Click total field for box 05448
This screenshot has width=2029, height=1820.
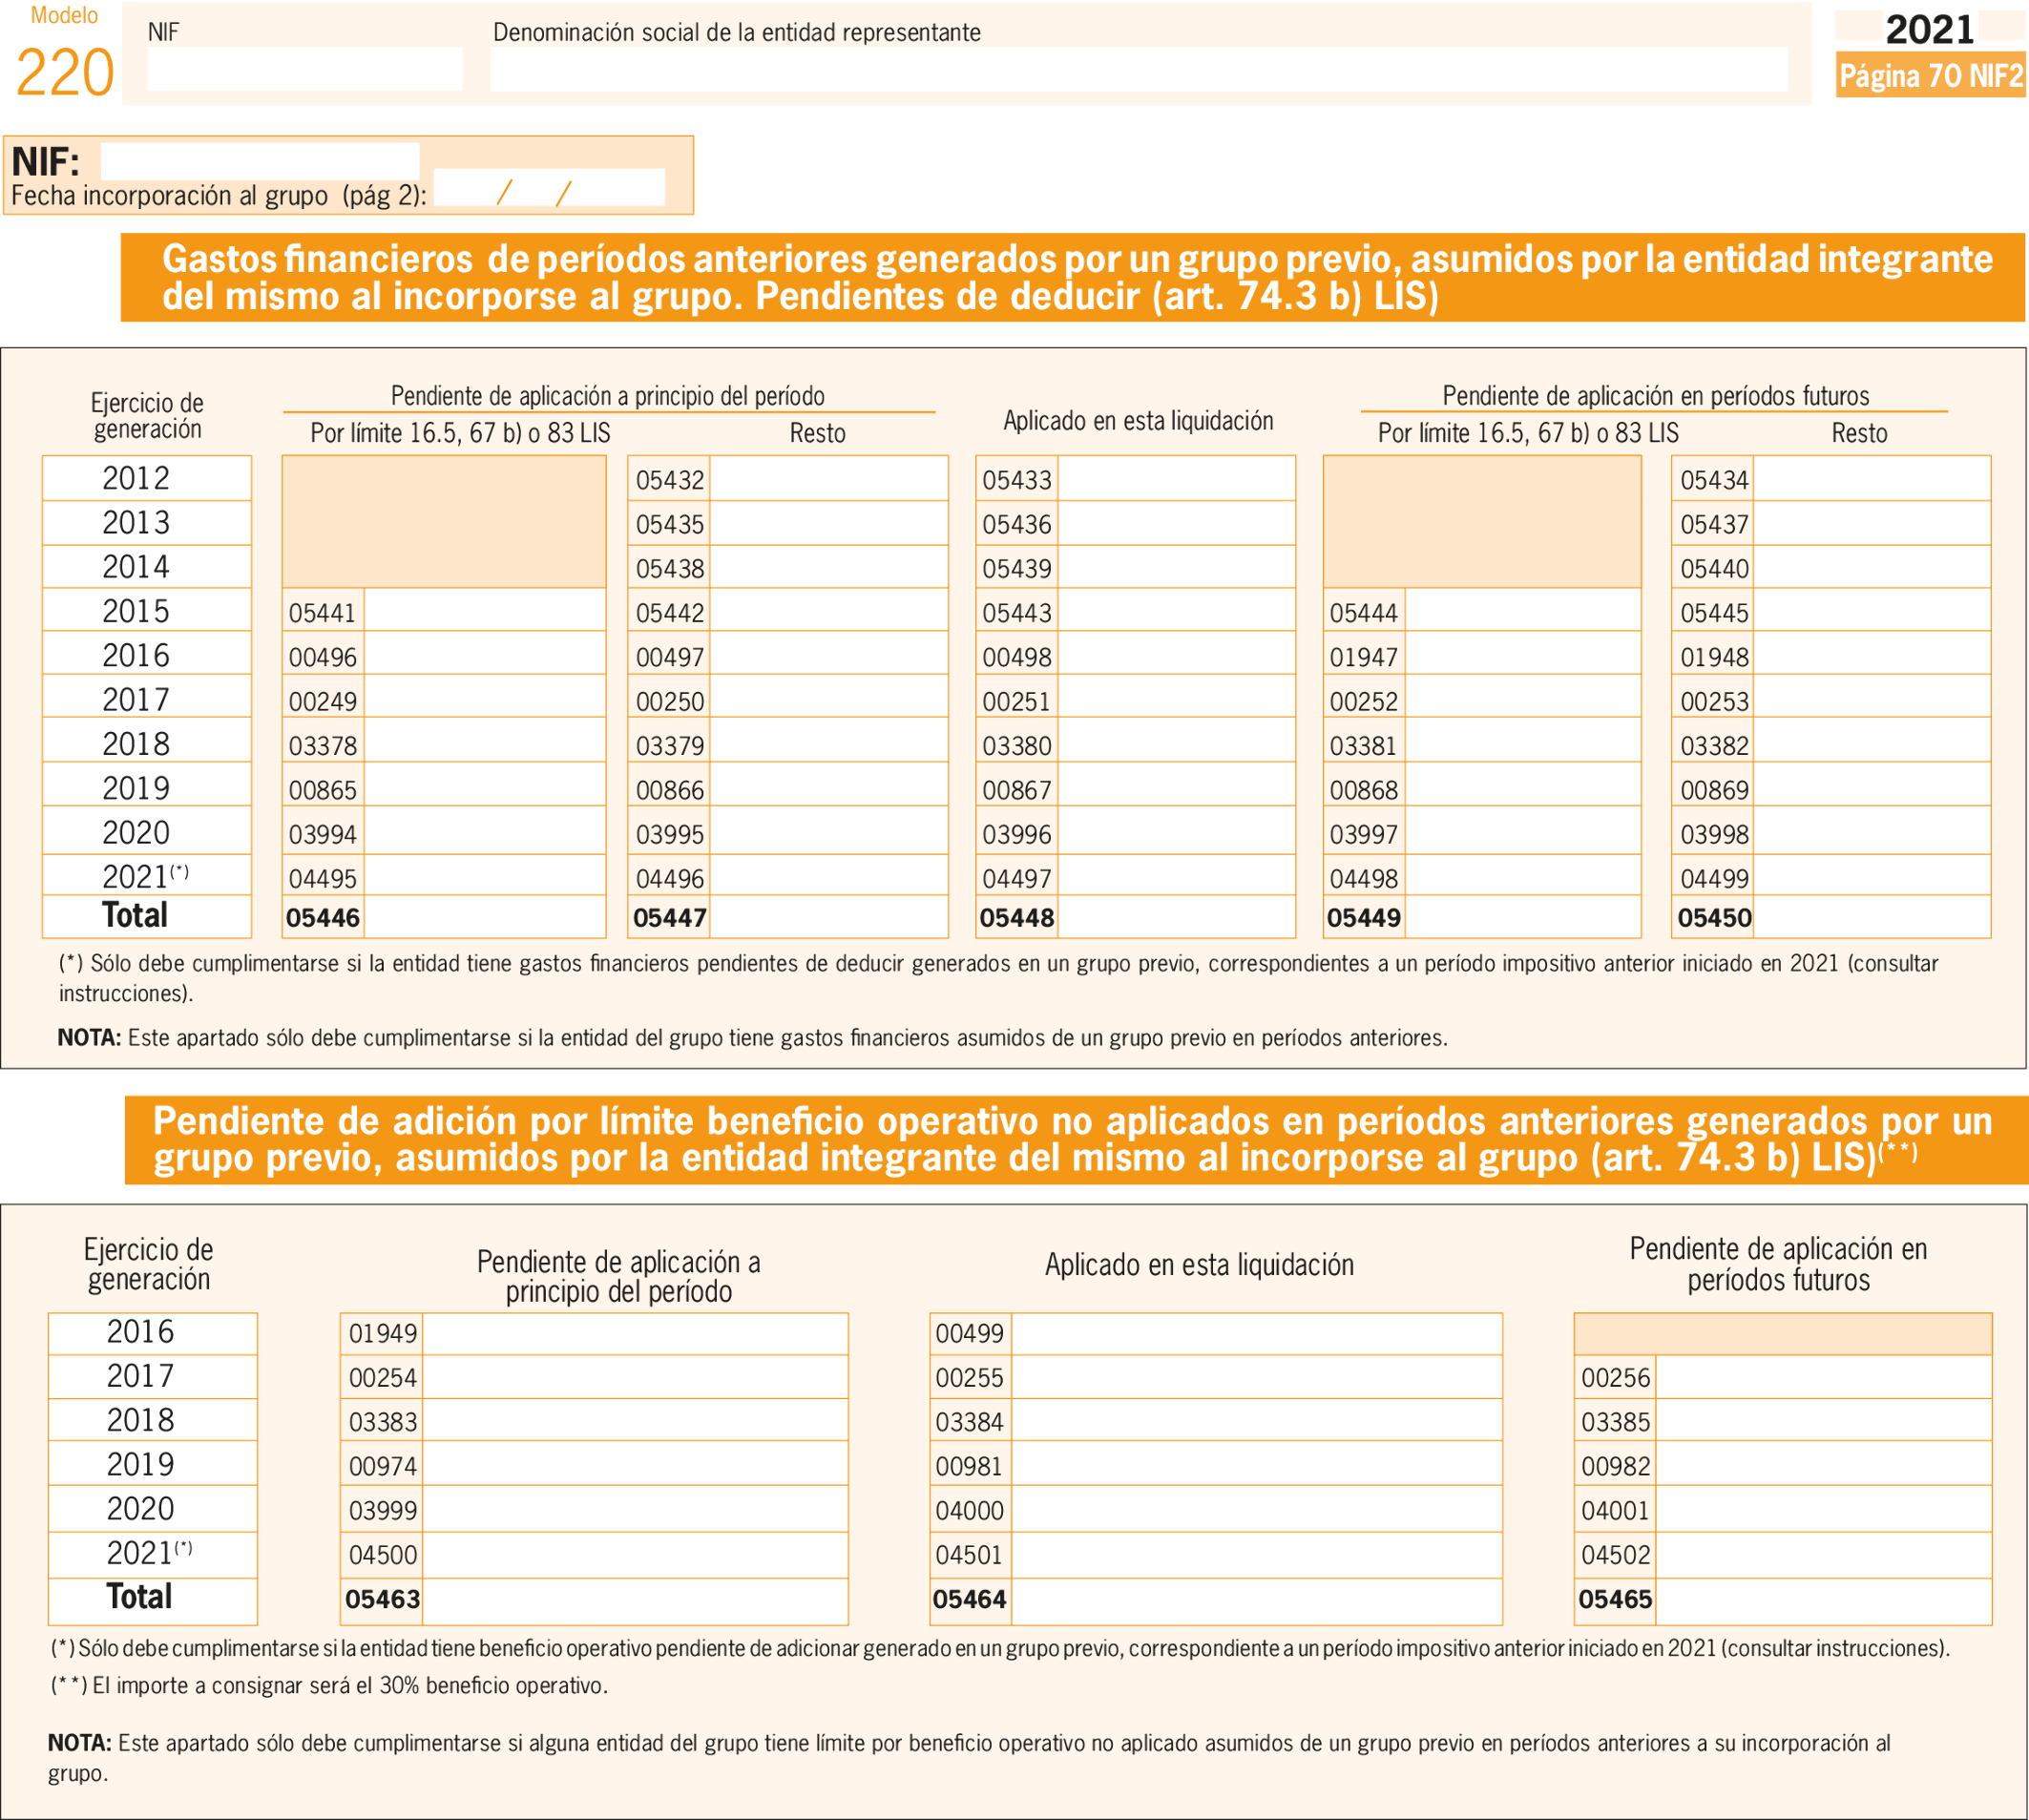tap(1176, 917)
